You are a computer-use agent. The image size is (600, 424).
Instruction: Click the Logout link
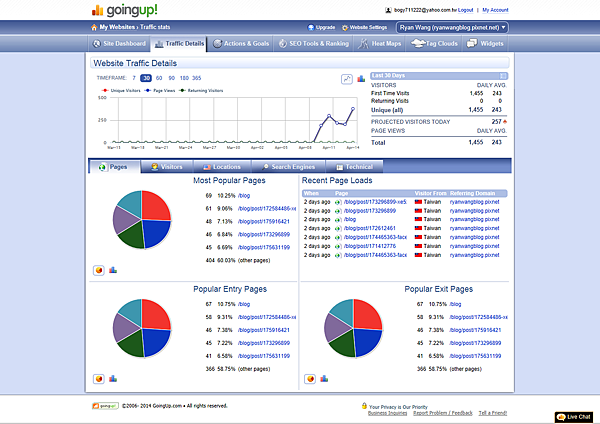click(465, 10)
